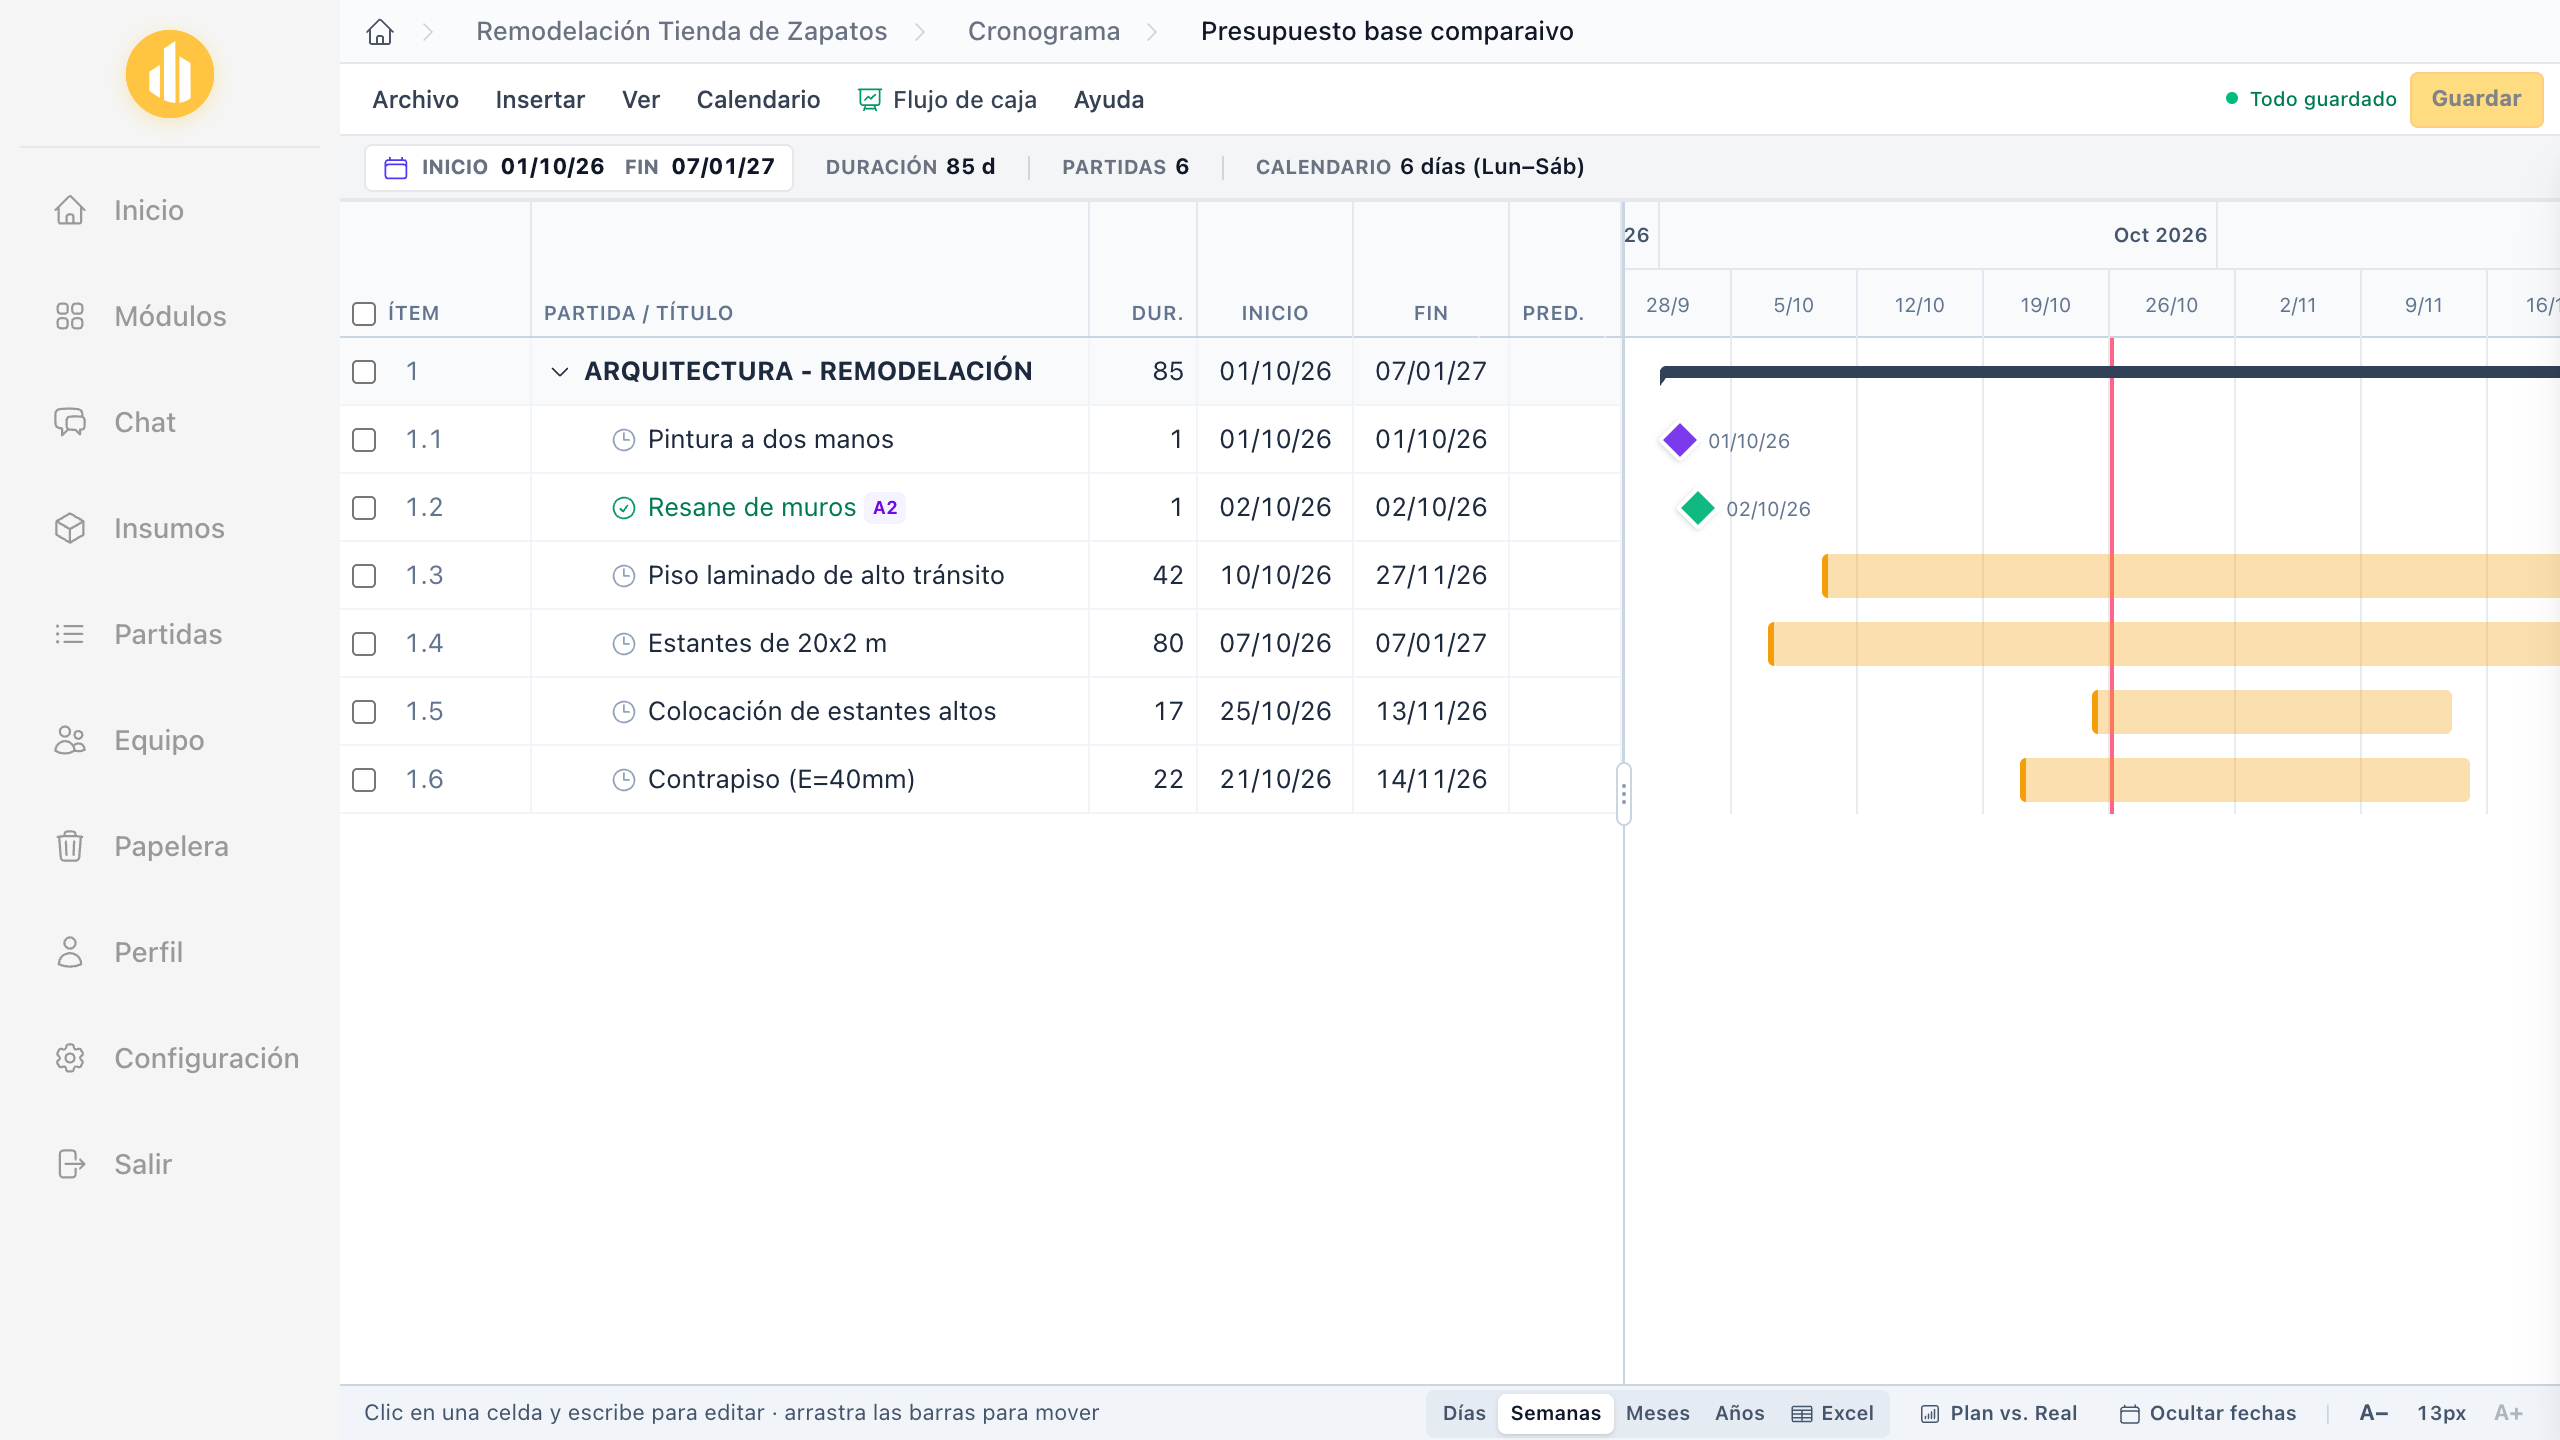Viewport: 2560px width, 1440px height.
Task: Check the box for item 1.3
Action: coord(364,576)
